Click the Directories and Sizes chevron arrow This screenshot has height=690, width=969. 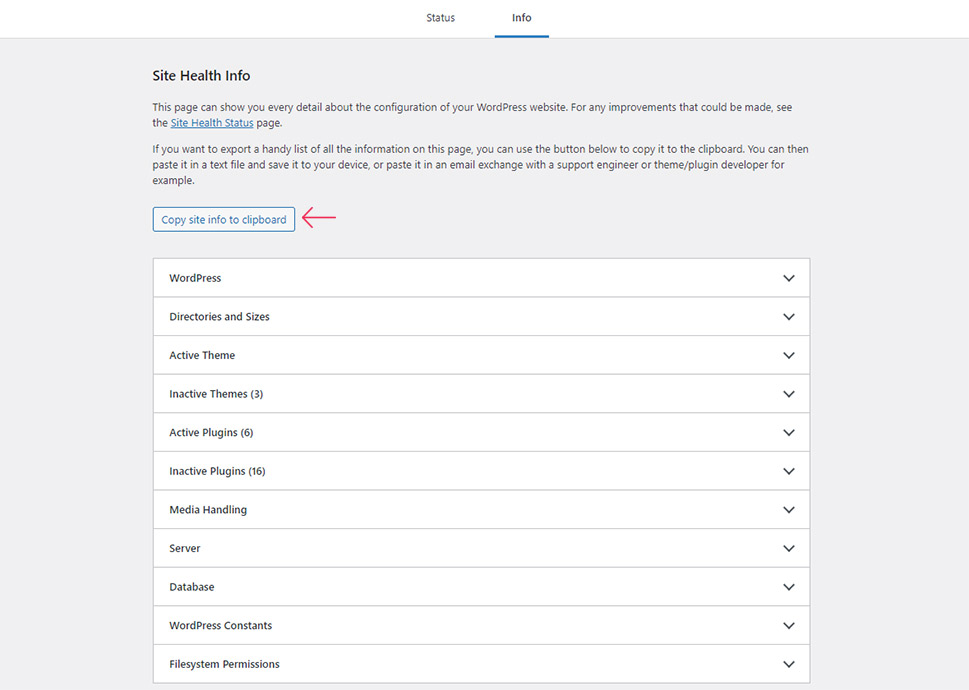tap(789, 317)
